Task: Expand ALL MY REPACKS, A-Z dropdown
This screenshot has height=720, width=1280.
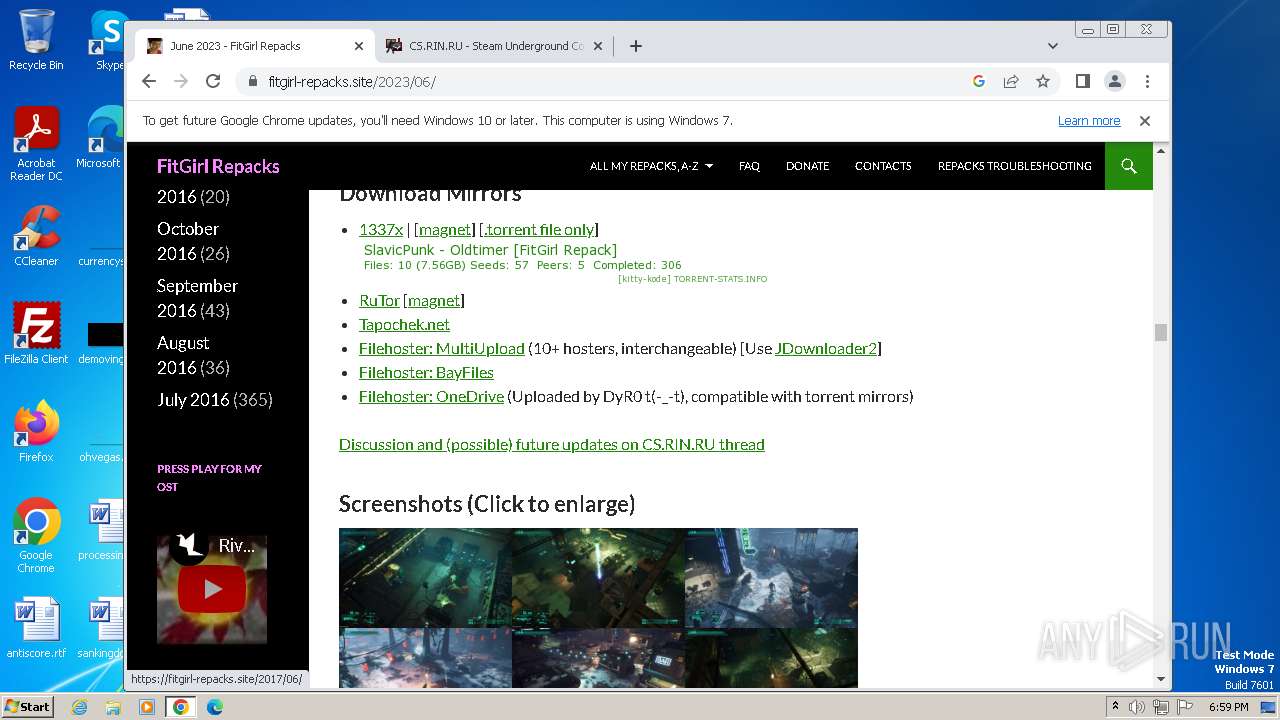Action: click(651, 166)
